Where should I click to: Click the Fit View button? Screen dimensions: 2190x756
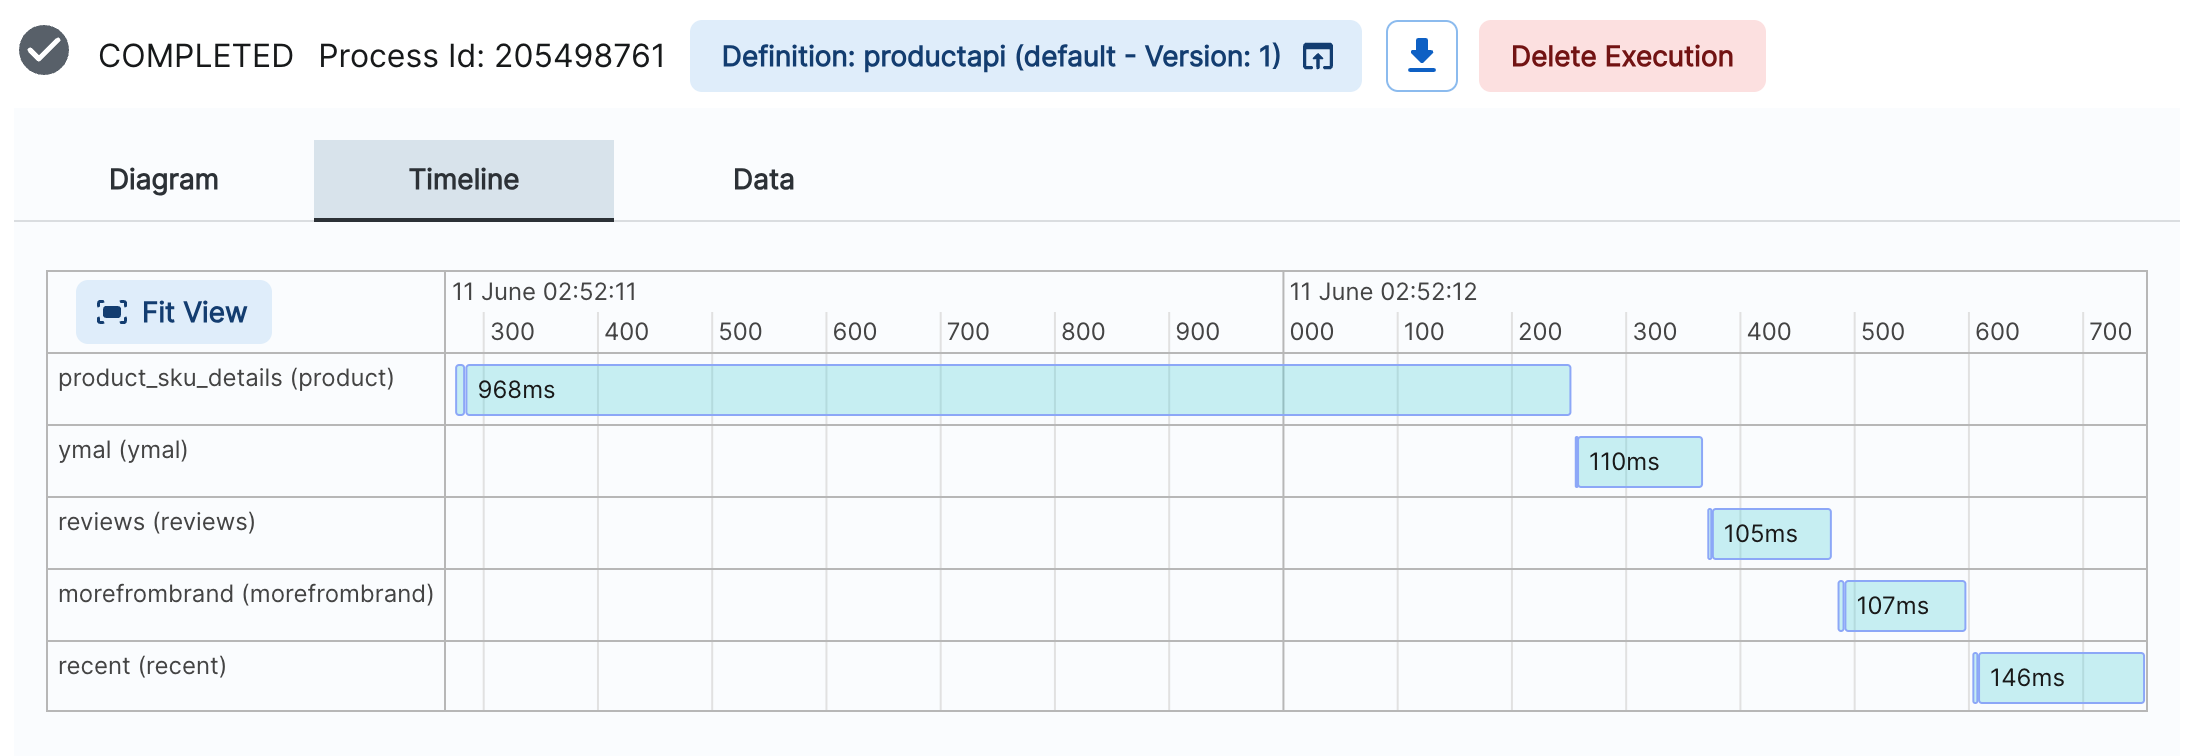173,311
